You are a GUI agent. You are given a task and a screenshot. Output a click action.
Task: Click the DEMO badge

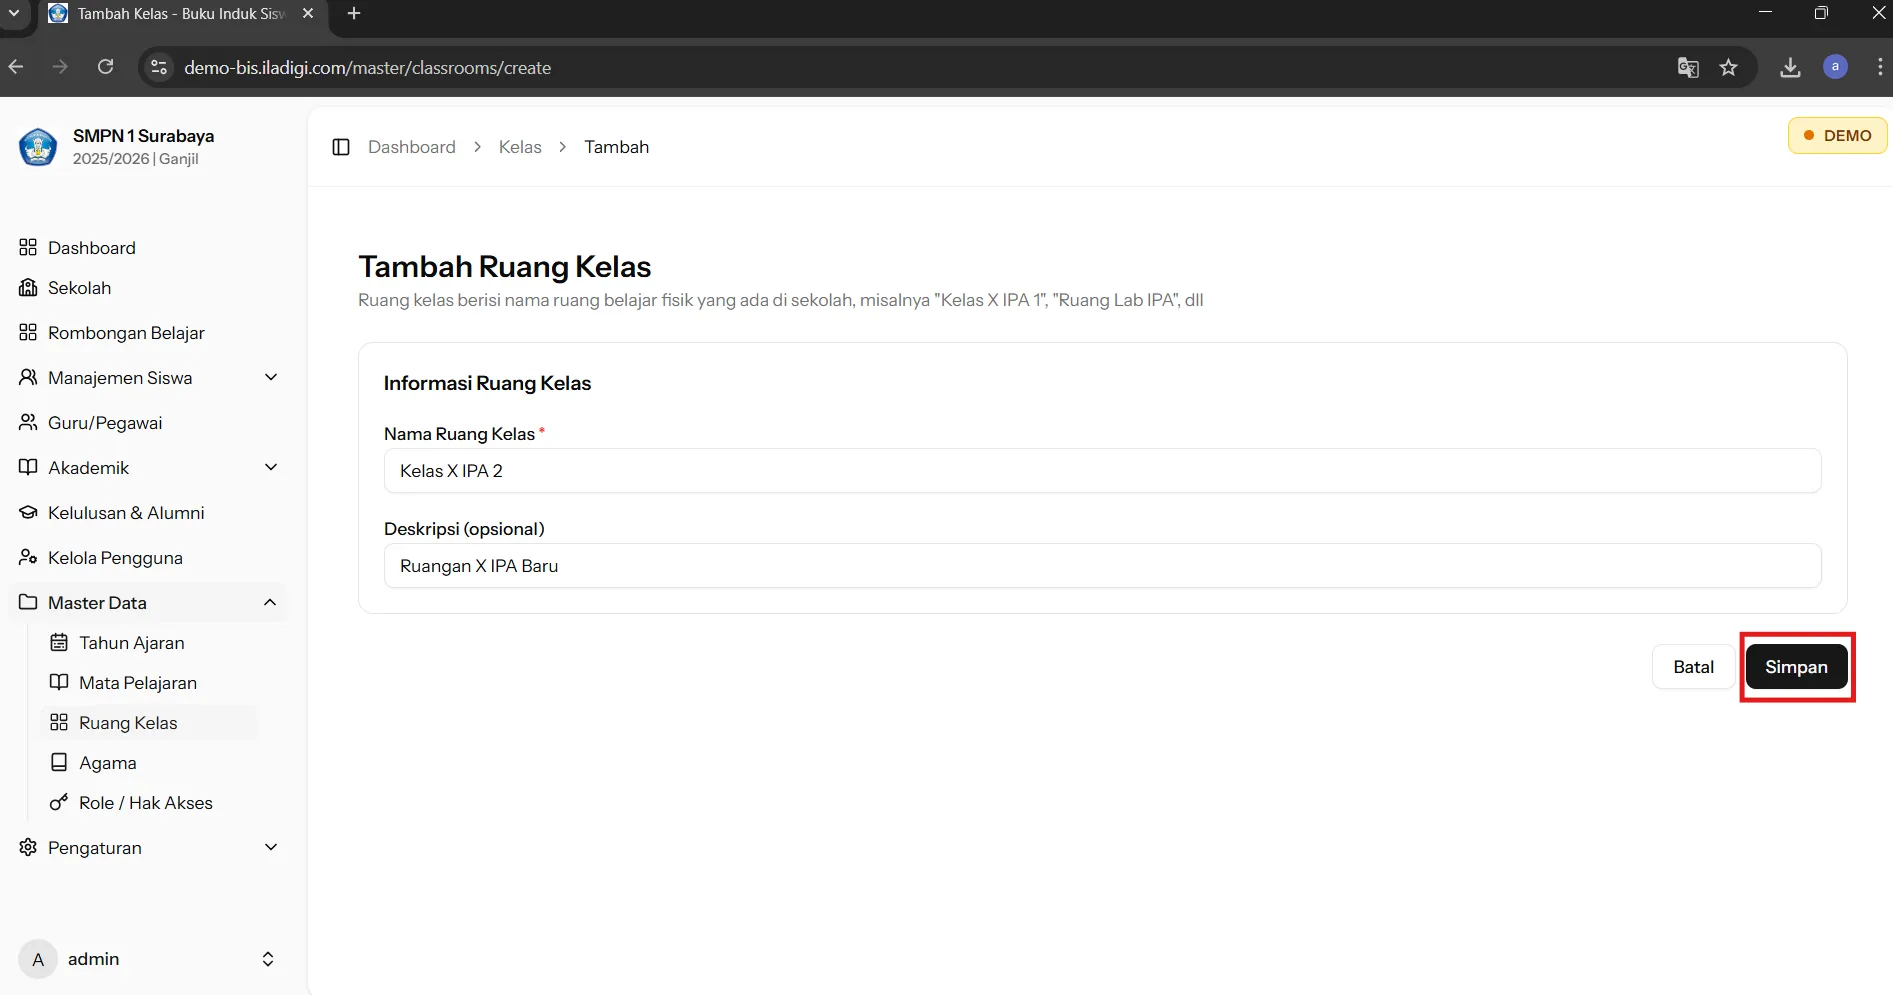click(1837, 135)
